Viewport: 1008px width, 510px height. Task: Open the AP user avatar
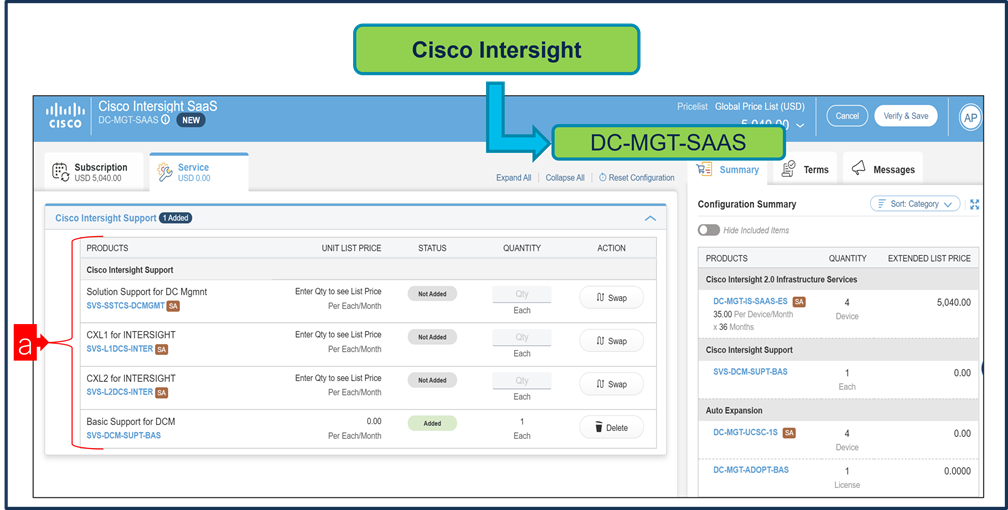click(969, 118)
